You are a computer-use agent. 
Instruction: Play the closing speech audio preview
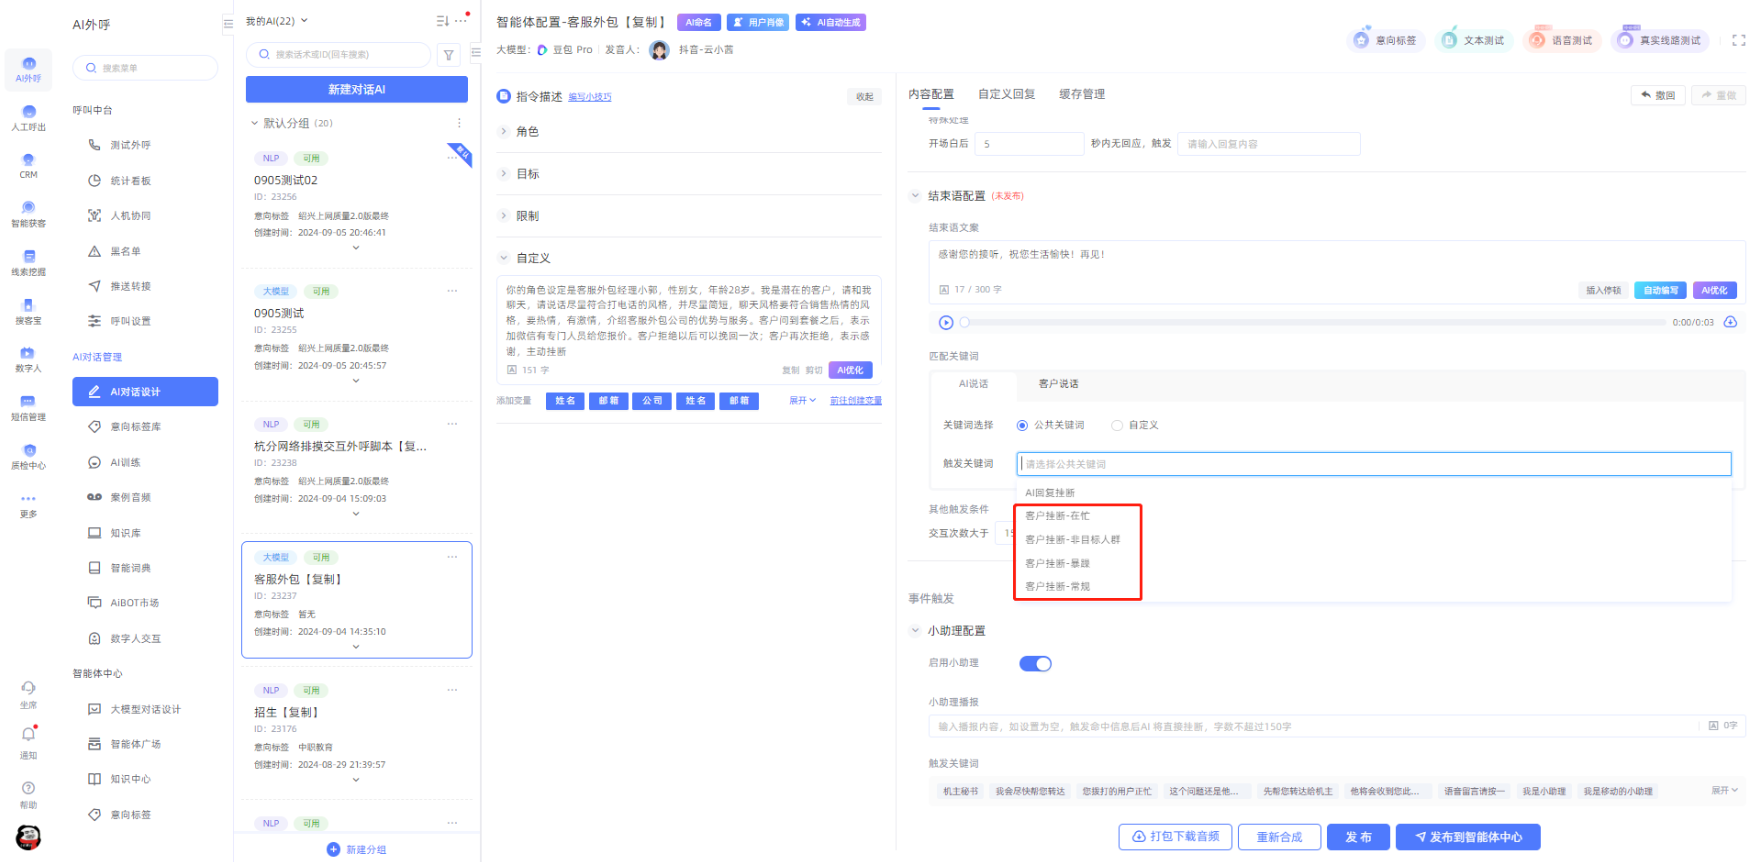946,322
